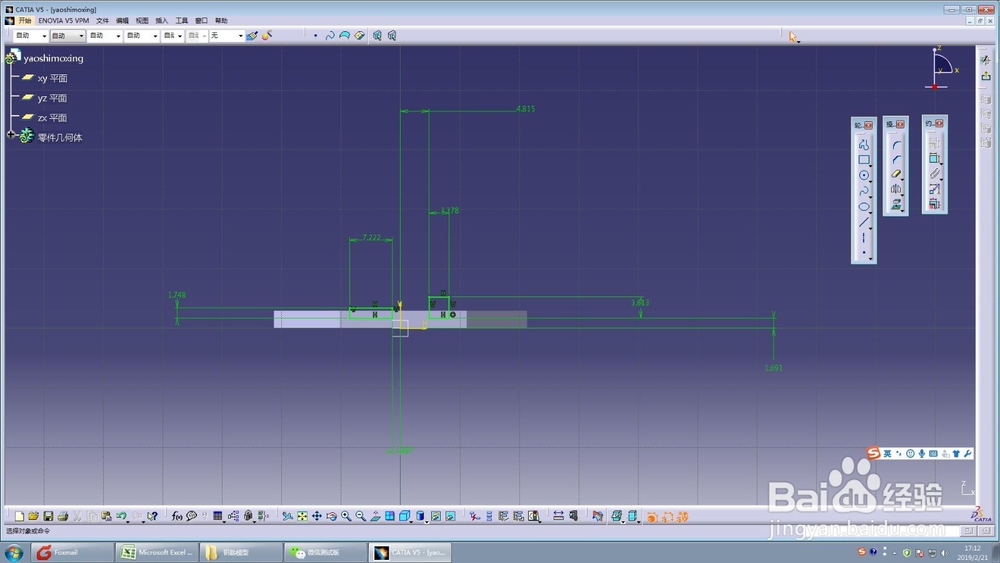Select the Ellipse sketch tool
1000x563 pixels.
(864, 207)
